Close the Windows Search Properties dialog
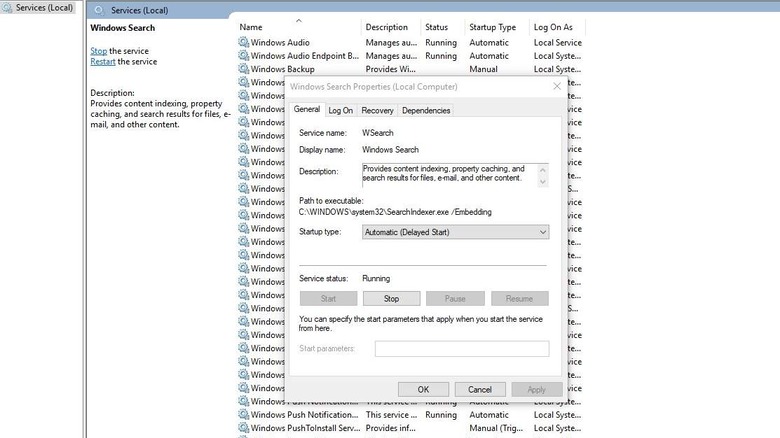This screenshot has height=438, width=780. pyautogui.click(x=557, y=87)
